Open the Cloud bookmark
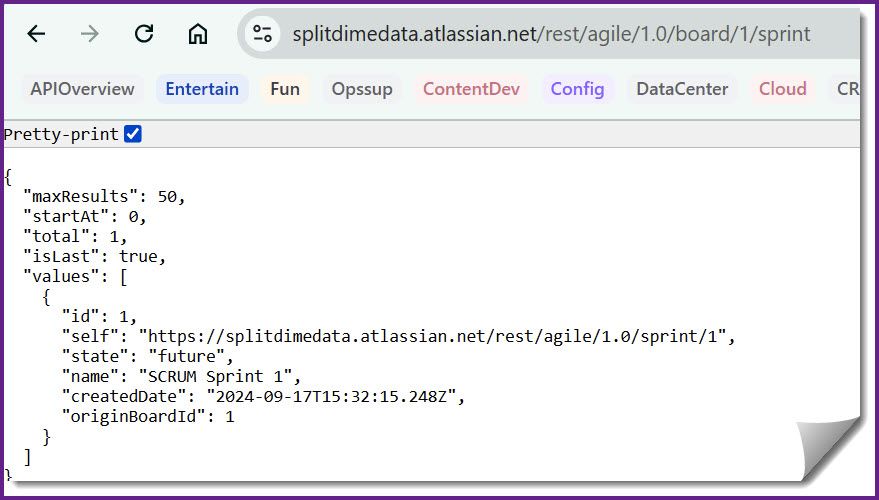The image size is (879, 500). pos(783,89)
